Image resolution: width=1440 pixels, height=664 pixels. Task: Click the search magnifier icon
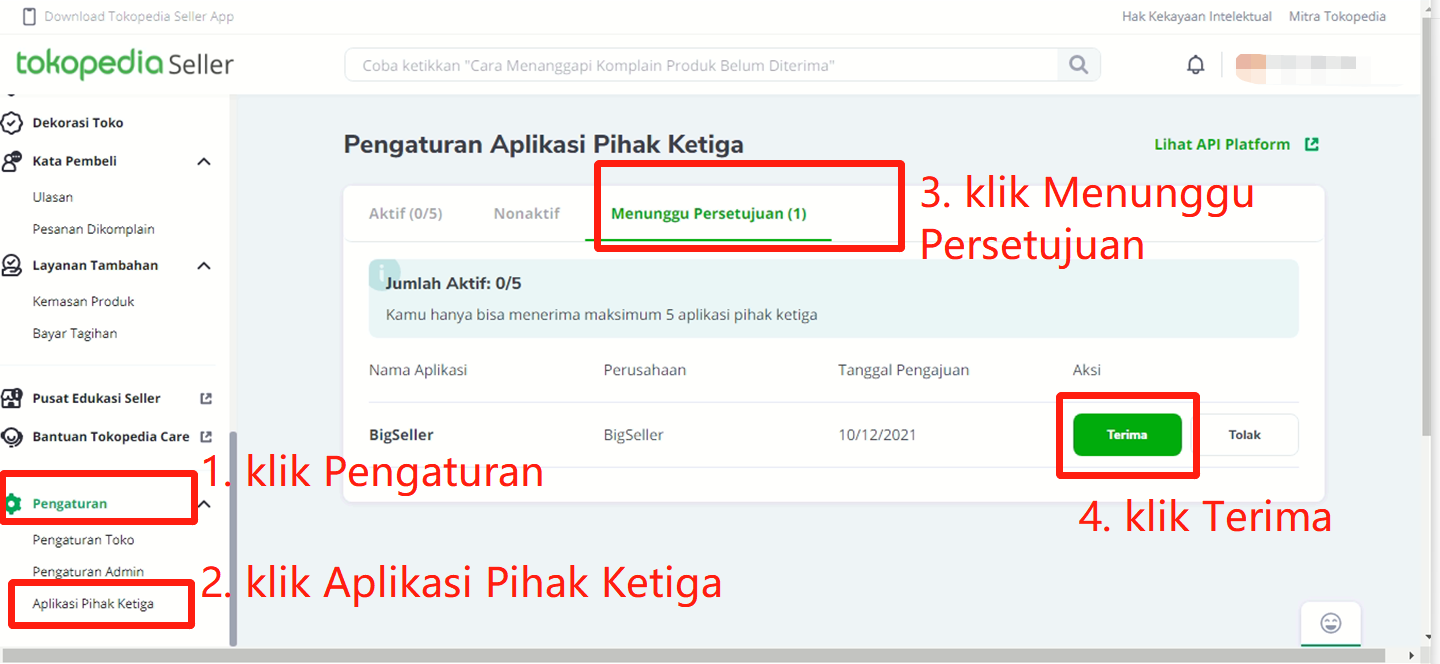click(x=1078, y=65)
